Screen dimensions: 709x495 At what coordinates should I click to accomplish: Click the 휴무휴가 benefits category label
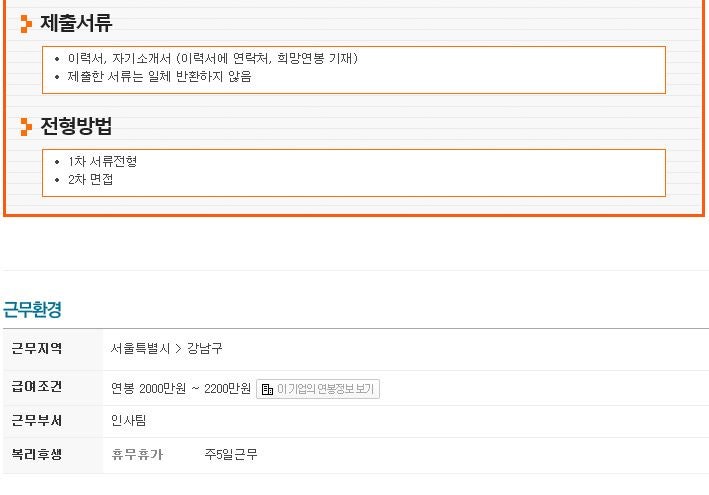pyautogui.click(x=137, y=454)
